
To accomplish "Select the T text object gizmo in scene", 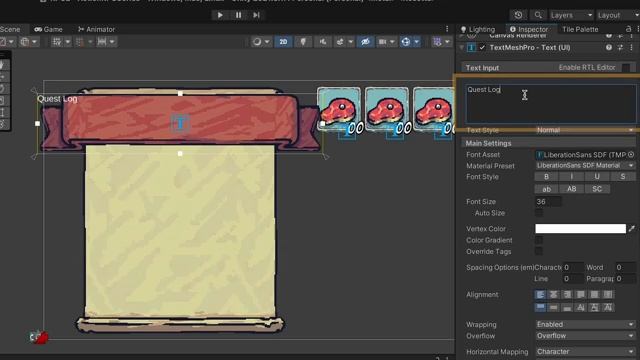I will [x=180, y=123].
